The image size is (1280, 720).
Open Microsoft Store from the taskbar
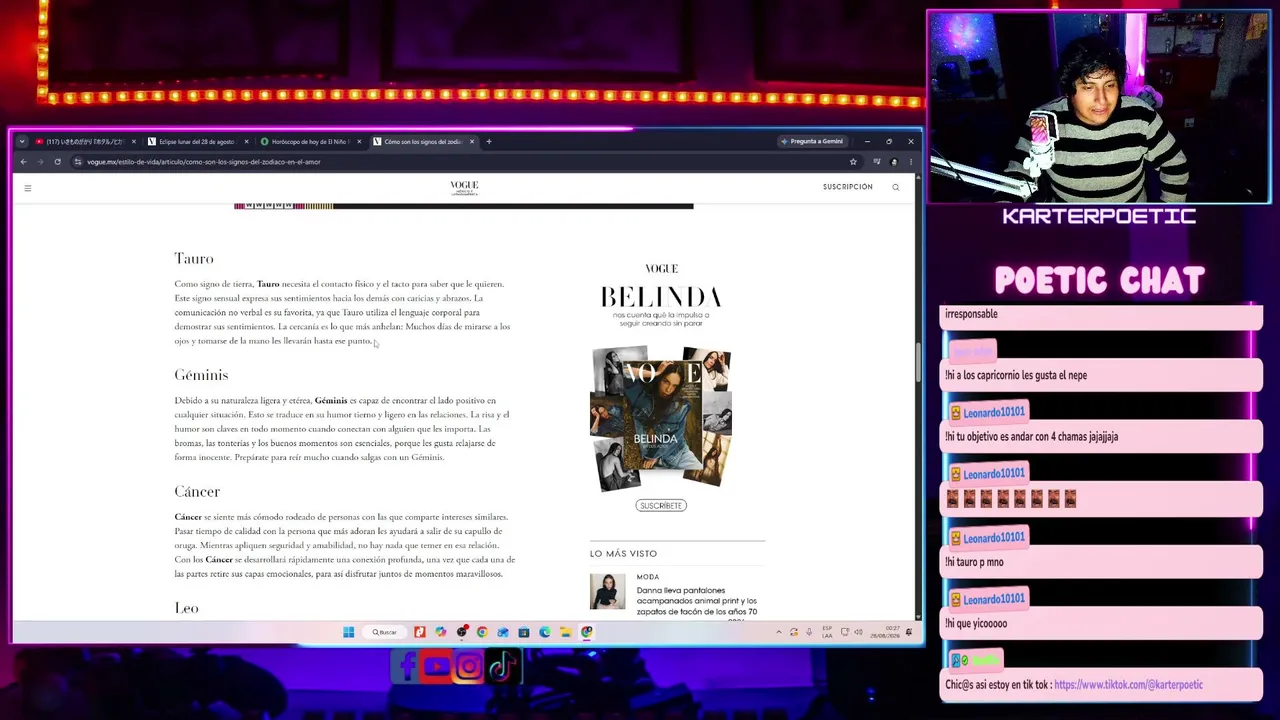(524, 632)
